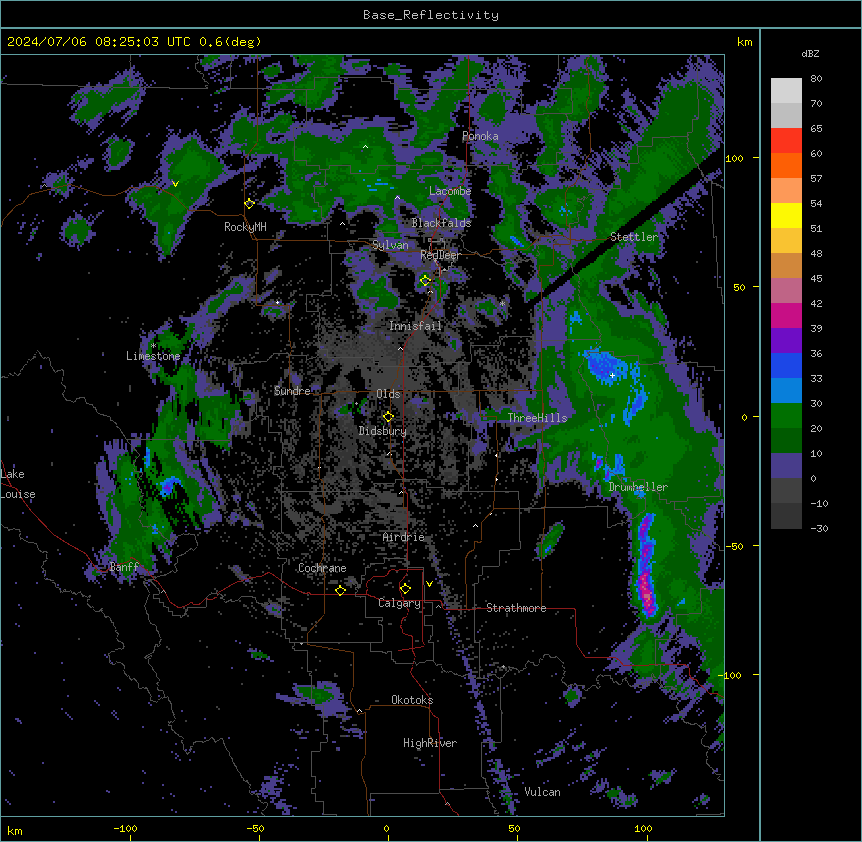Click the yellow diamond marker above Calgary

[x=405, y=589]
